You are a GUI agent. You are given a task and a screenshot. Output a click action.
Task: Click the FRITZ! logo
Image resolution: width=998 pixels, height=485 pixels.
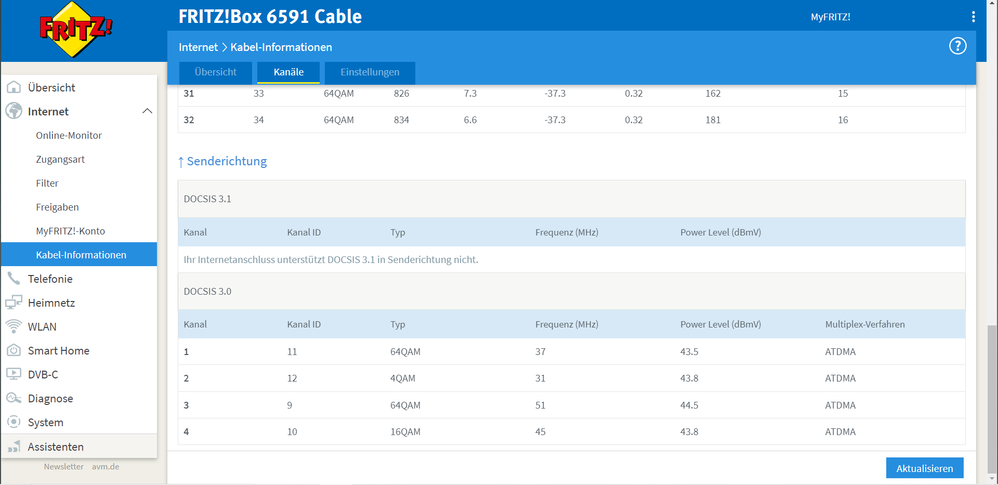coord(76,30)
